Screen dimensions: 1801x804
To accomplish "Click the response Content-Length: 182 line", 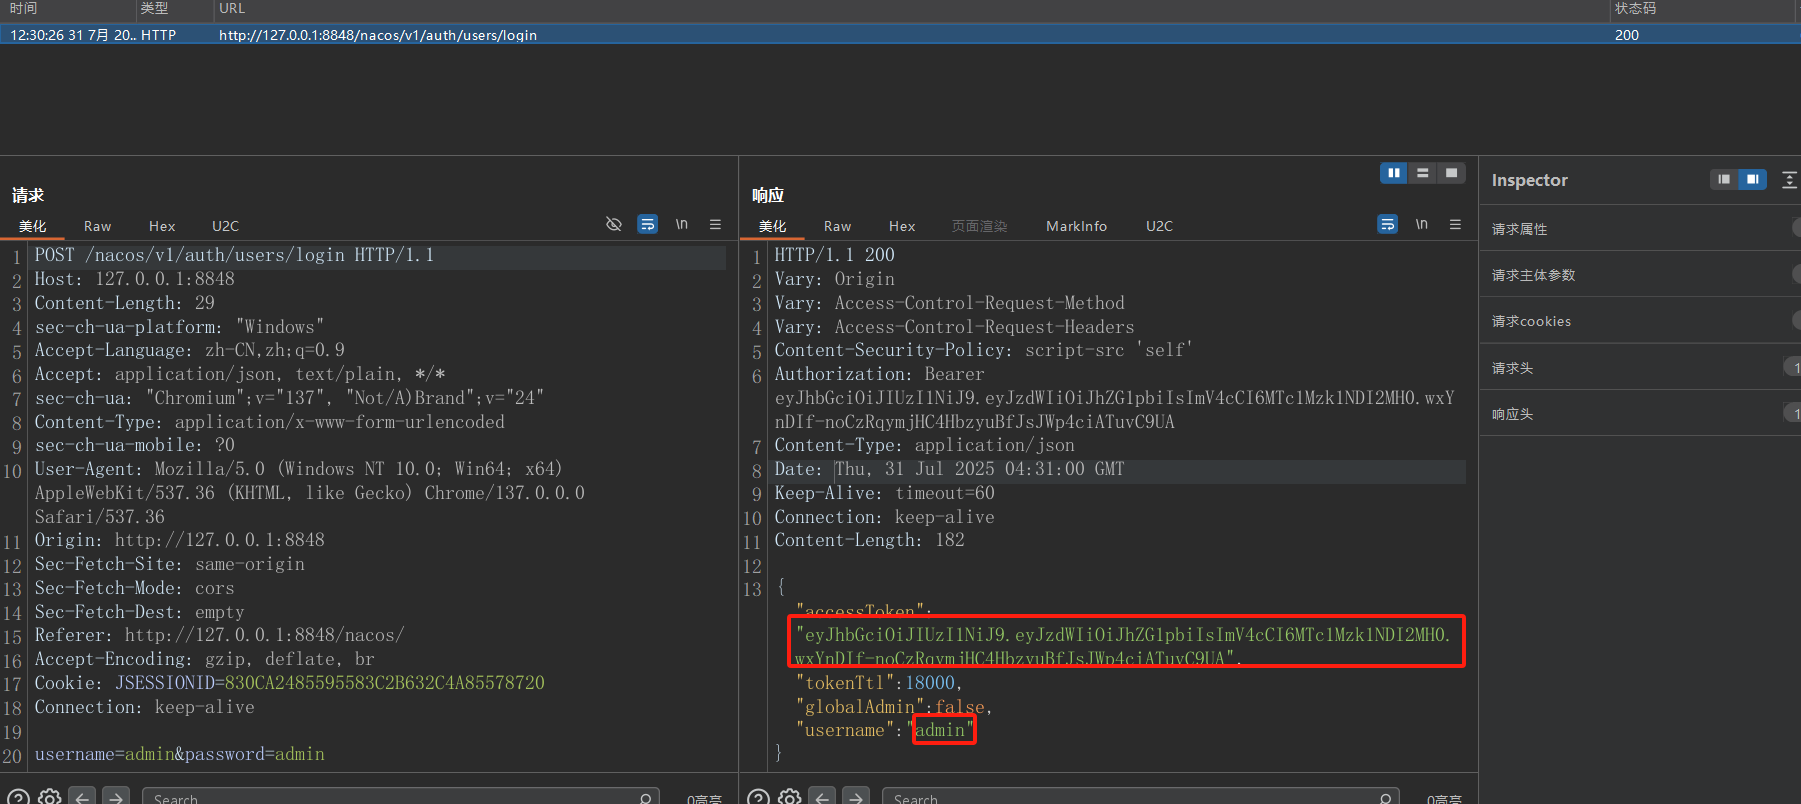I will tap(869, 540).
